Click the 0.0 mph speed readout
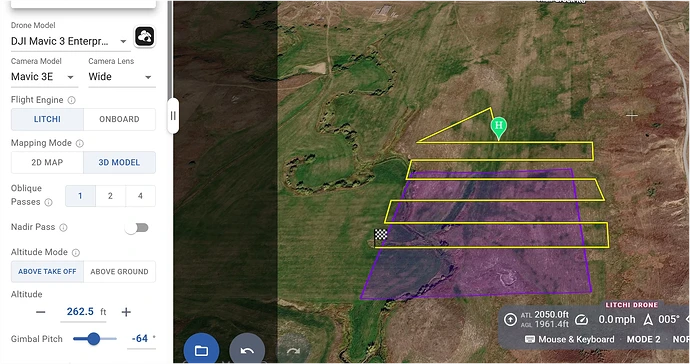The image size is (690, 364). tap(617, 320)
